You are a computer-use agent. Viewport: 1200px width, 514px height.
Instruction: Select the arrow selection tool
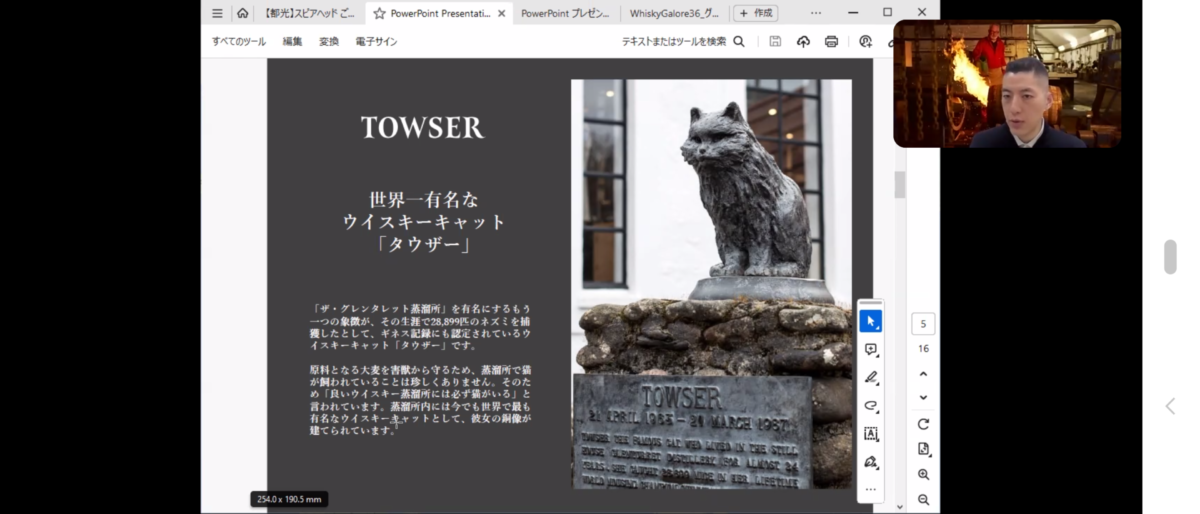pos(871,321)
